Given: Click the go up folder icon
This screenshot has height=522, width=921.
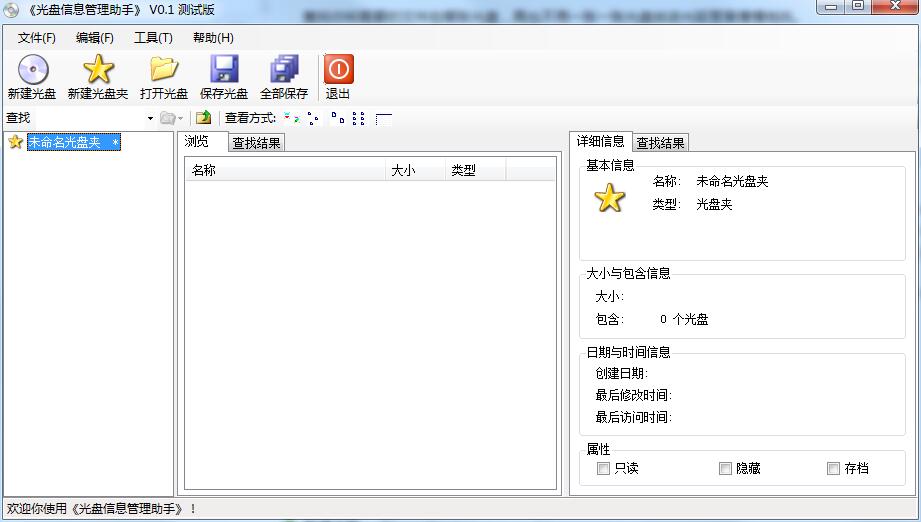Looking at the screenshot, I should pyautogui.click(x=204, y=118).
